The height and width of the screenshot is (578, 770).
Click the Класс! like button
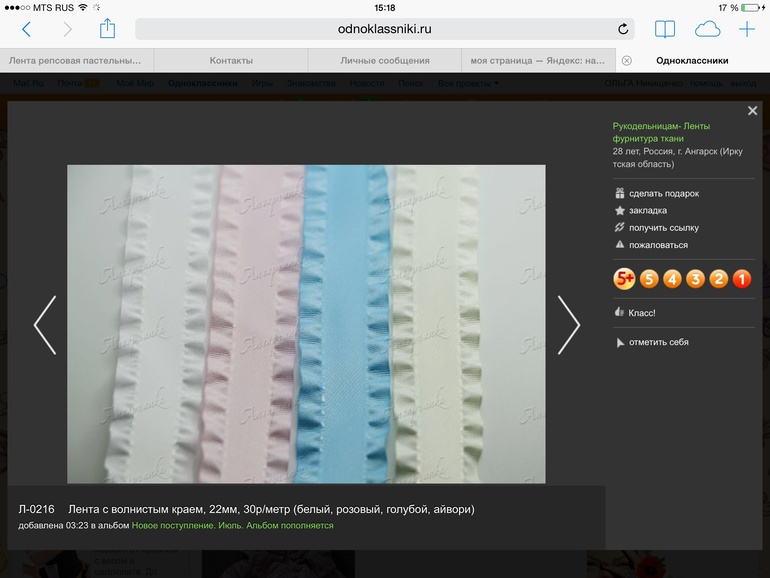(x=635, y=313)
